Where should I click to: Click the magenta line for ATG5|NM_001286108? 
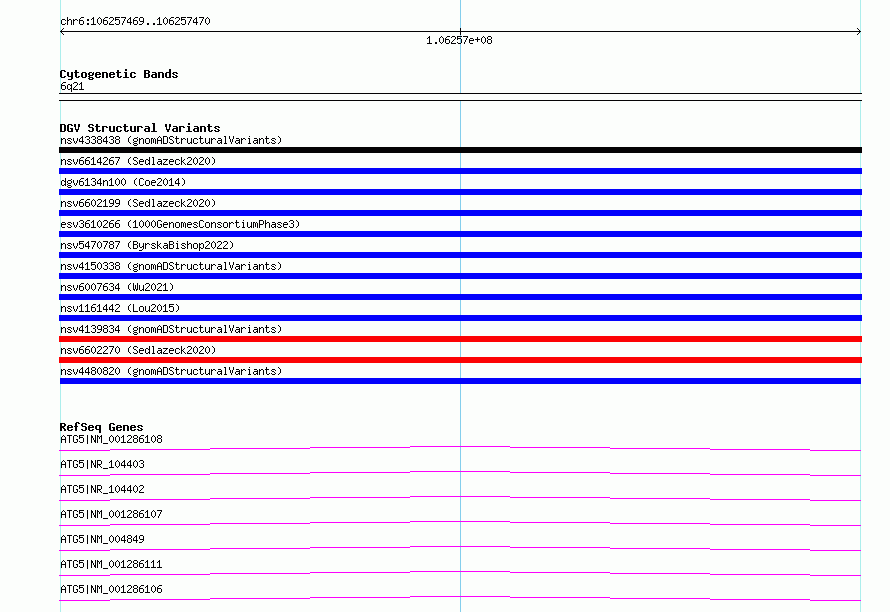pyautogui.click(x=460, y=448)
